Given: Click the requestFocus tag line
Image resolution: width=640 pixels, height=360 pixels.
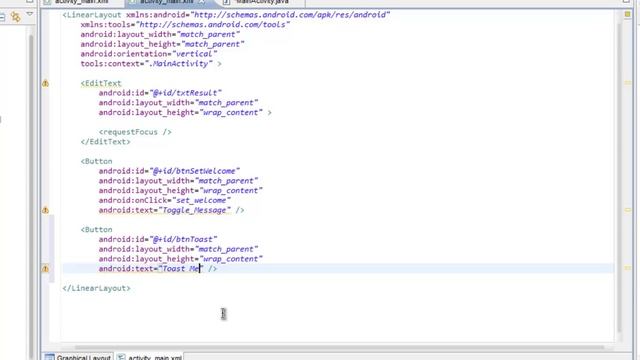Looking at the screenshot, I should pyautogui.click(x=135, y=132).
